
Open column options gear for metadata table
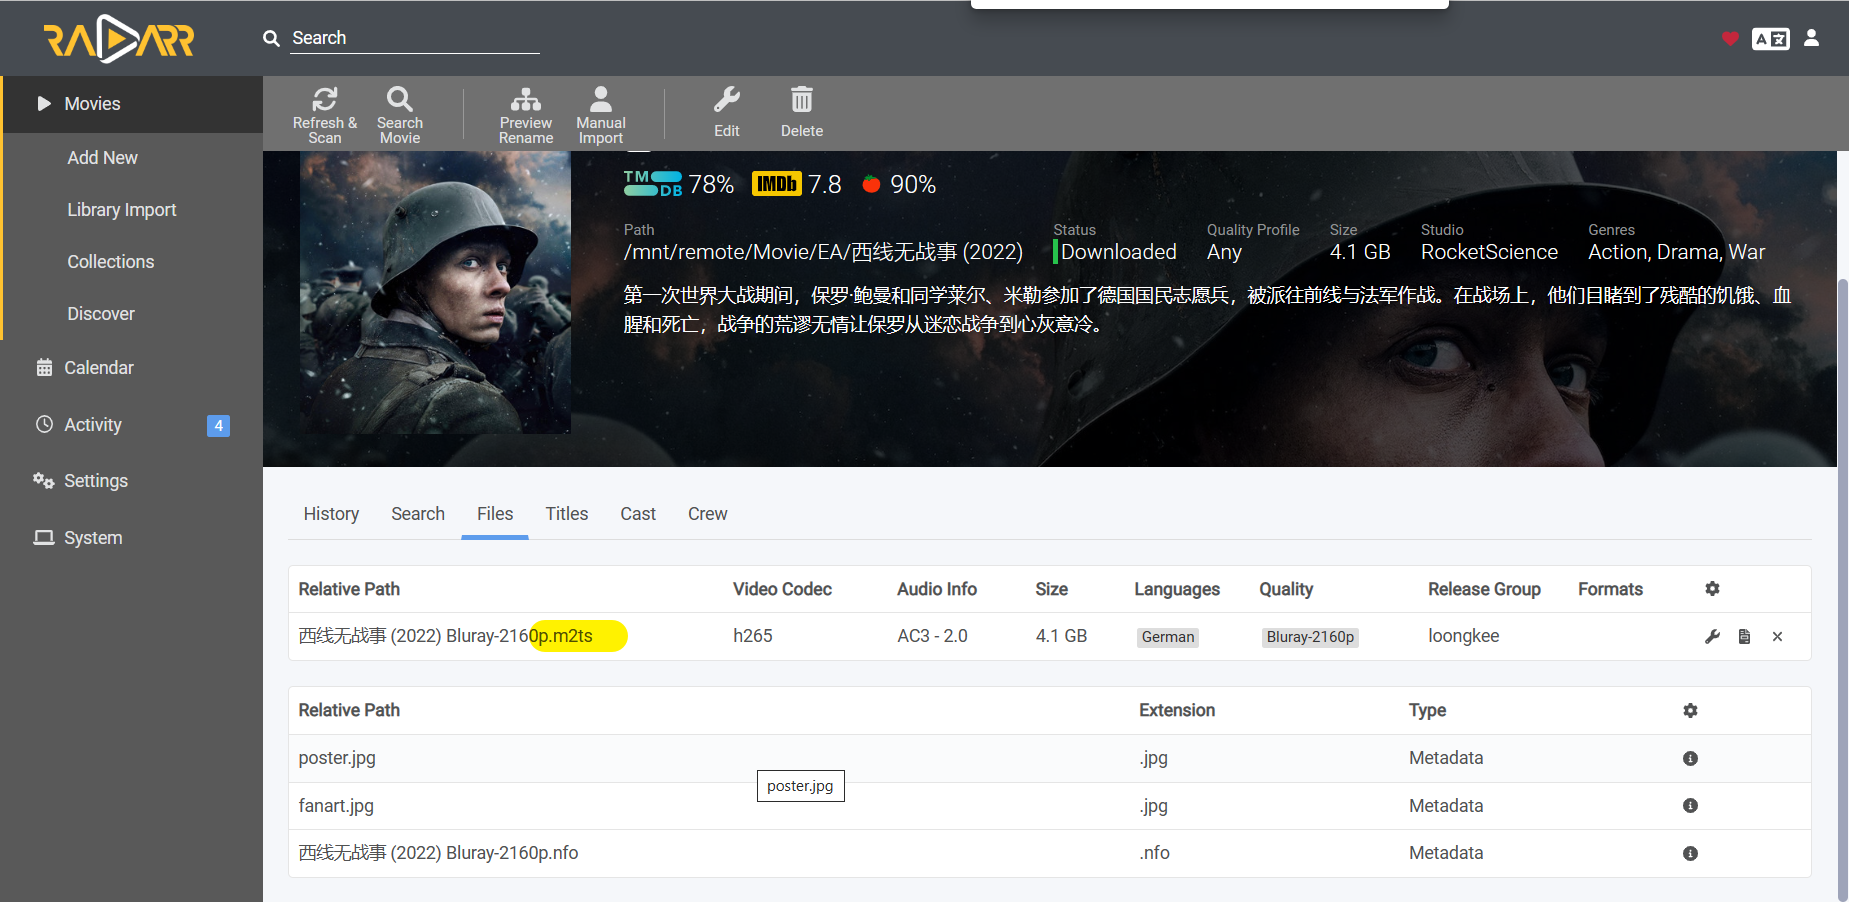(1690, 710)
